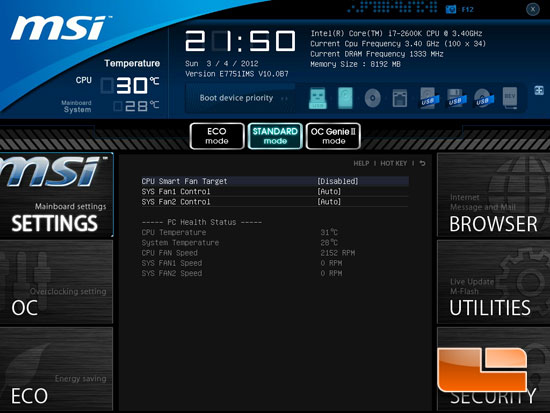Select the USB floppy boot device icon

456,98
